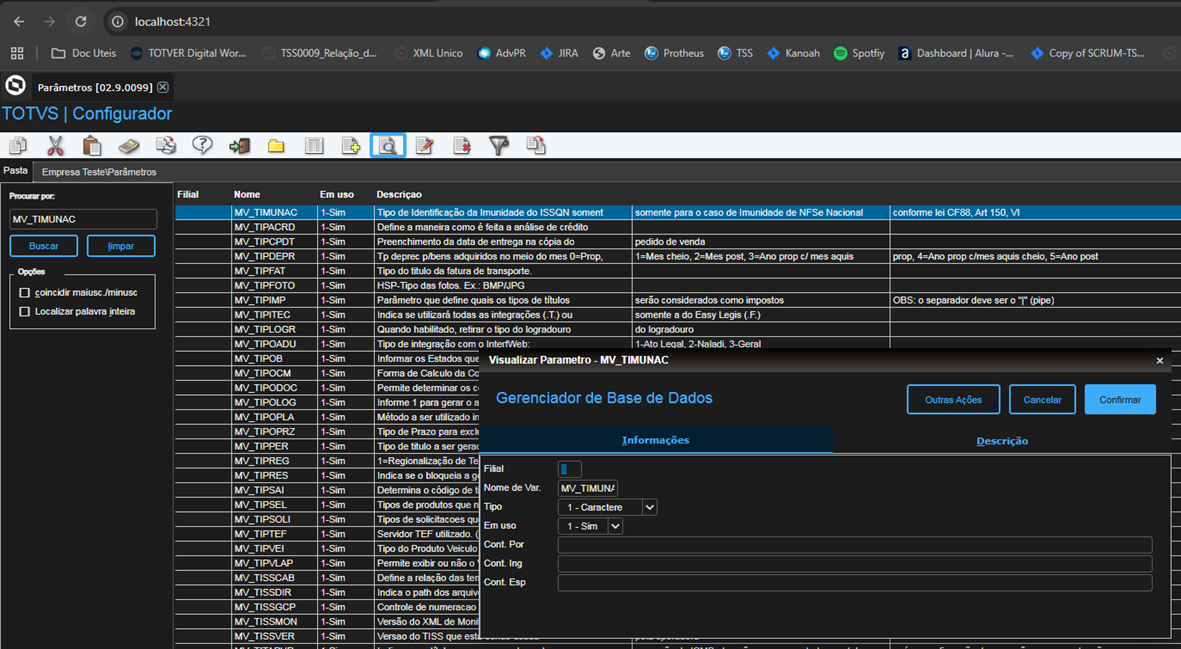This screenshot has height=649, width=1181.
Task: Check the Localizar palavra inteira option
Action: (25, 312)
